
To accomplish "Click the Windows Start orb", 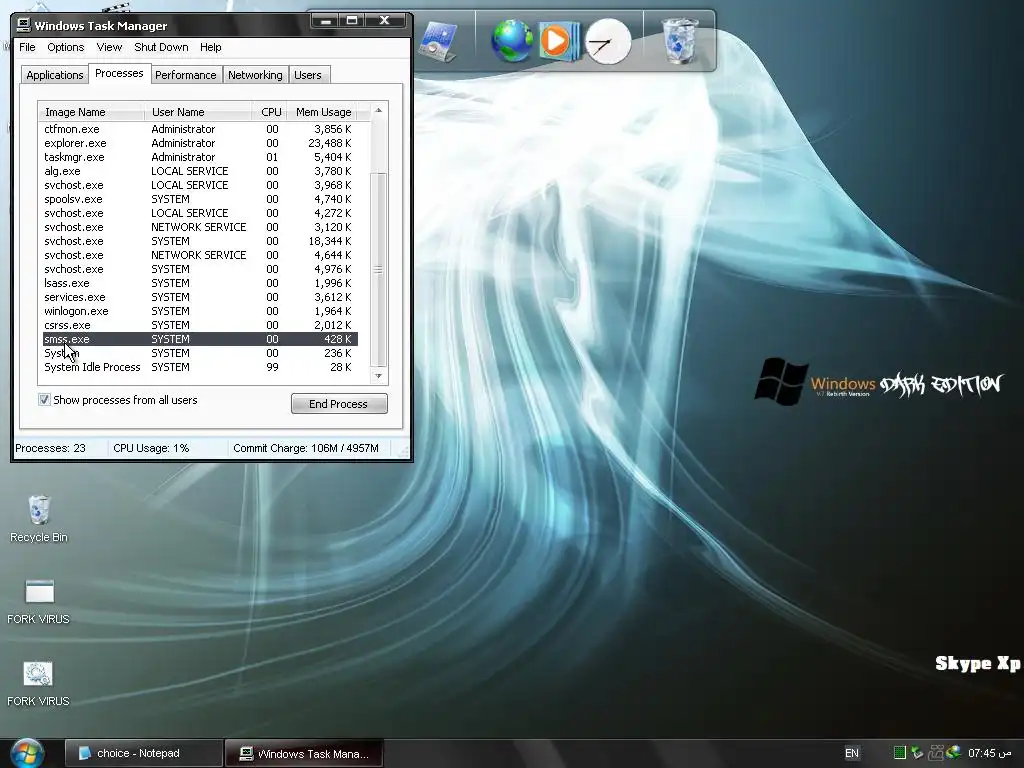I will (x=27, y=754).
